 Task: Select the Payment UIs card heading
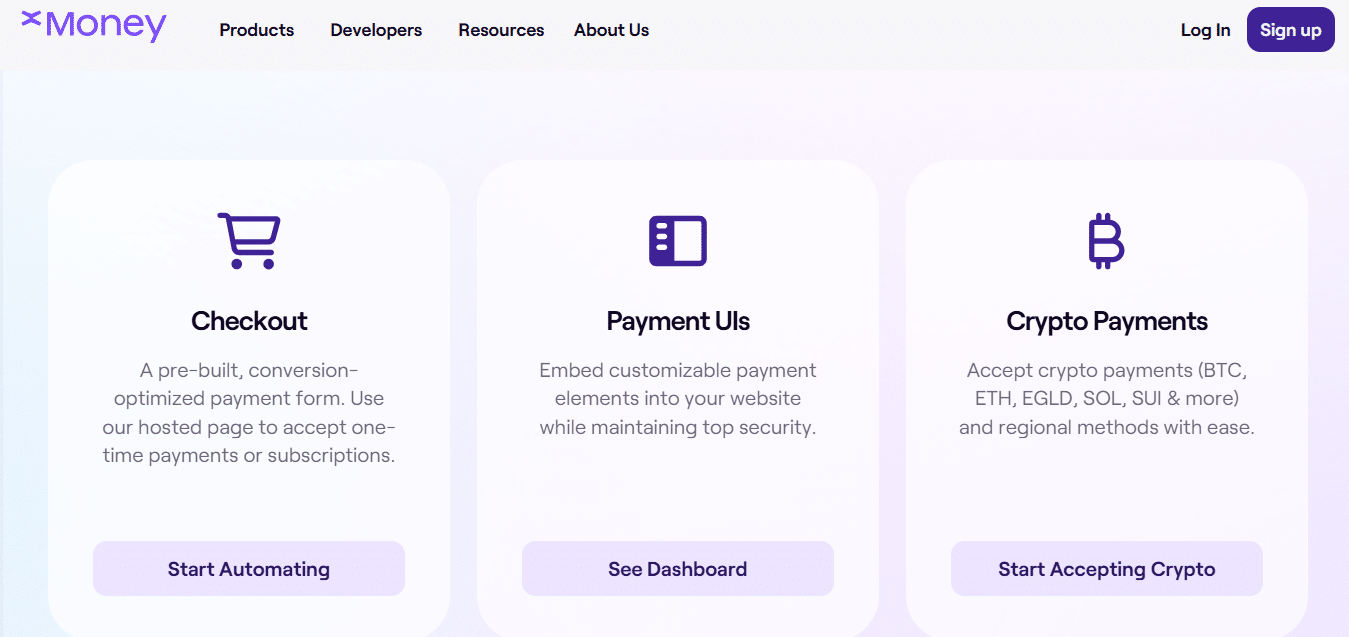tap(678, 321)
